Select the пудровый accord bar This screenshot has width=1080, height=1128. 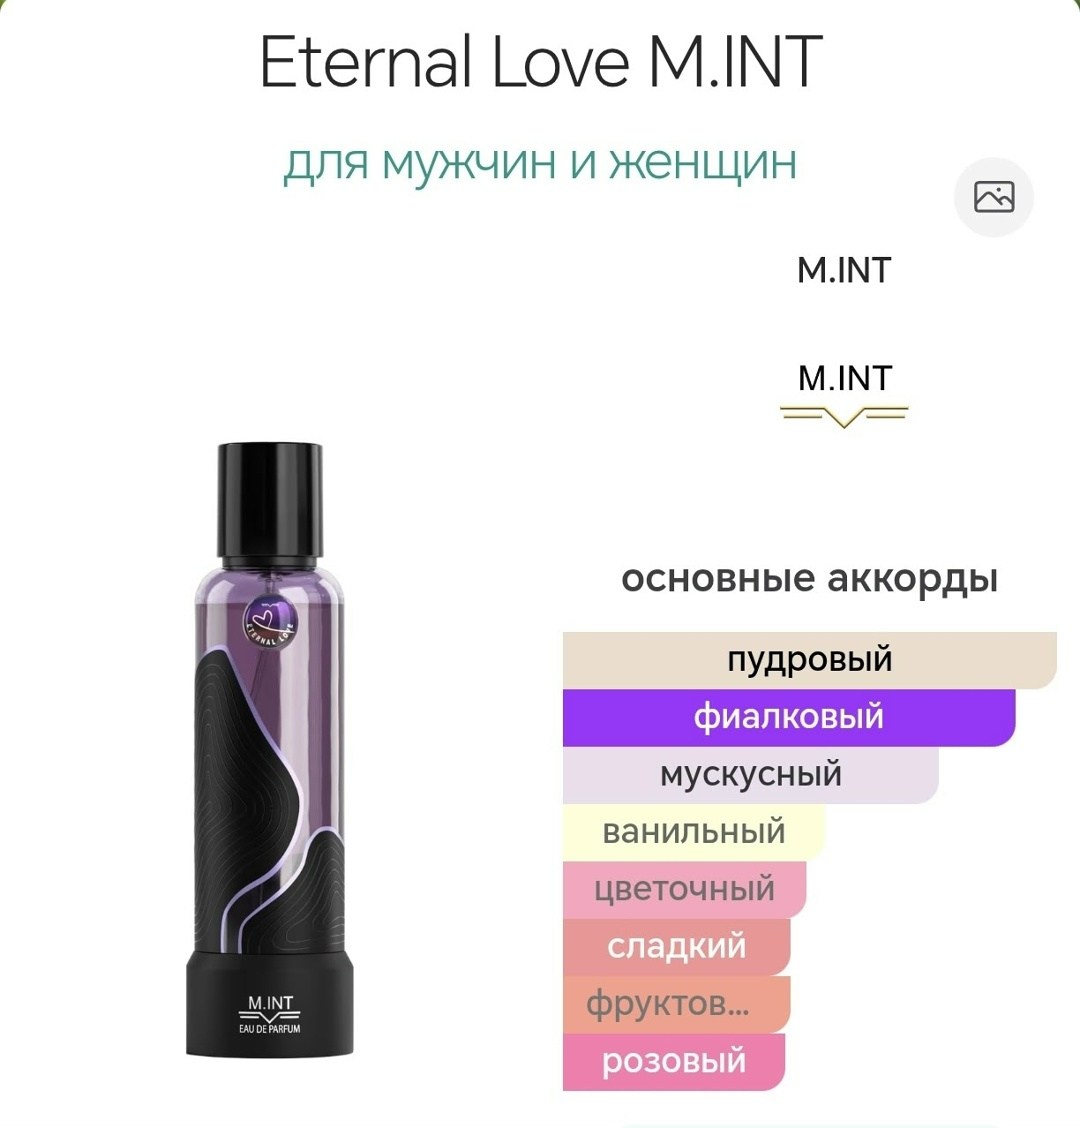[x=809, y=660]
